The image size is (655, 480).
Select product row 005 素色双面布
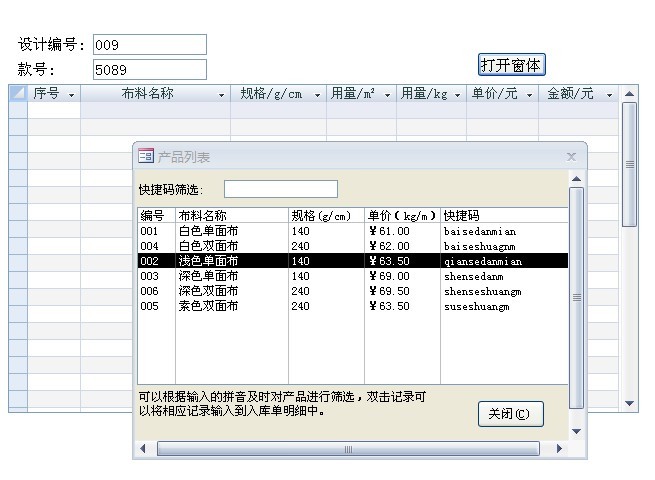(x=353, y=306)
